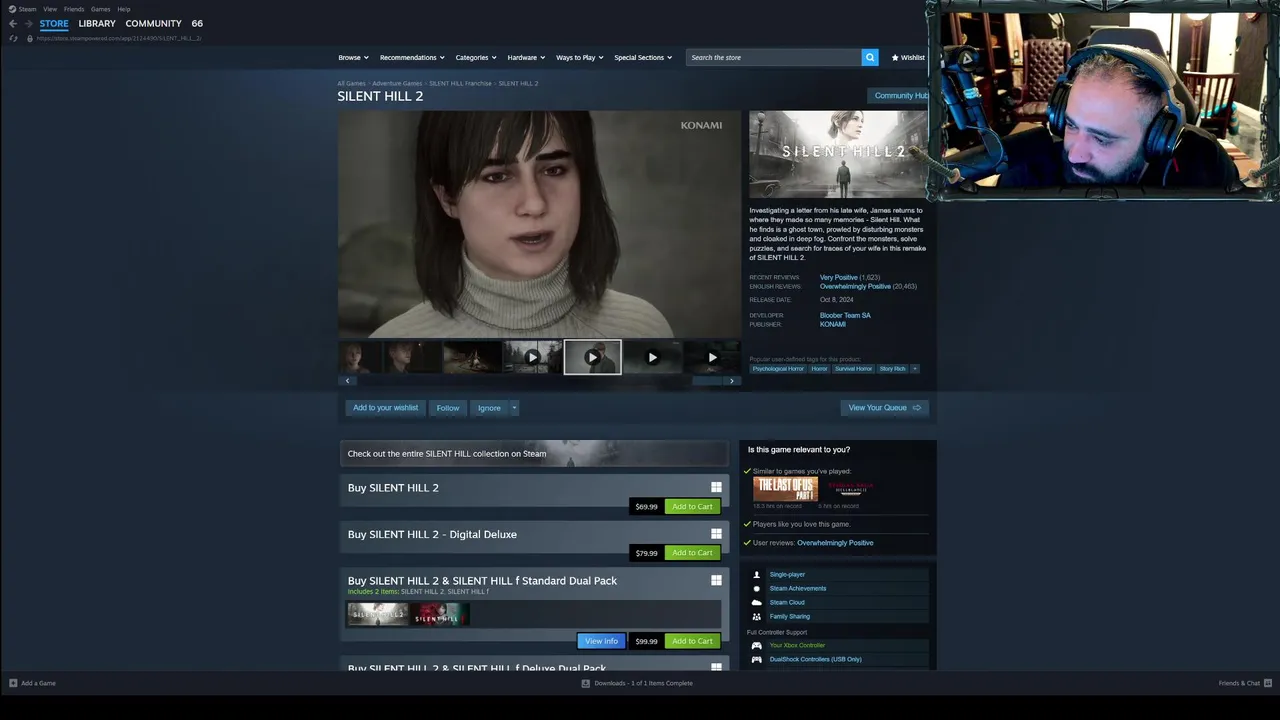Click the Steam logo in the top-left corner
This screenshot has width=1280, height=720.
click(12, 9)
